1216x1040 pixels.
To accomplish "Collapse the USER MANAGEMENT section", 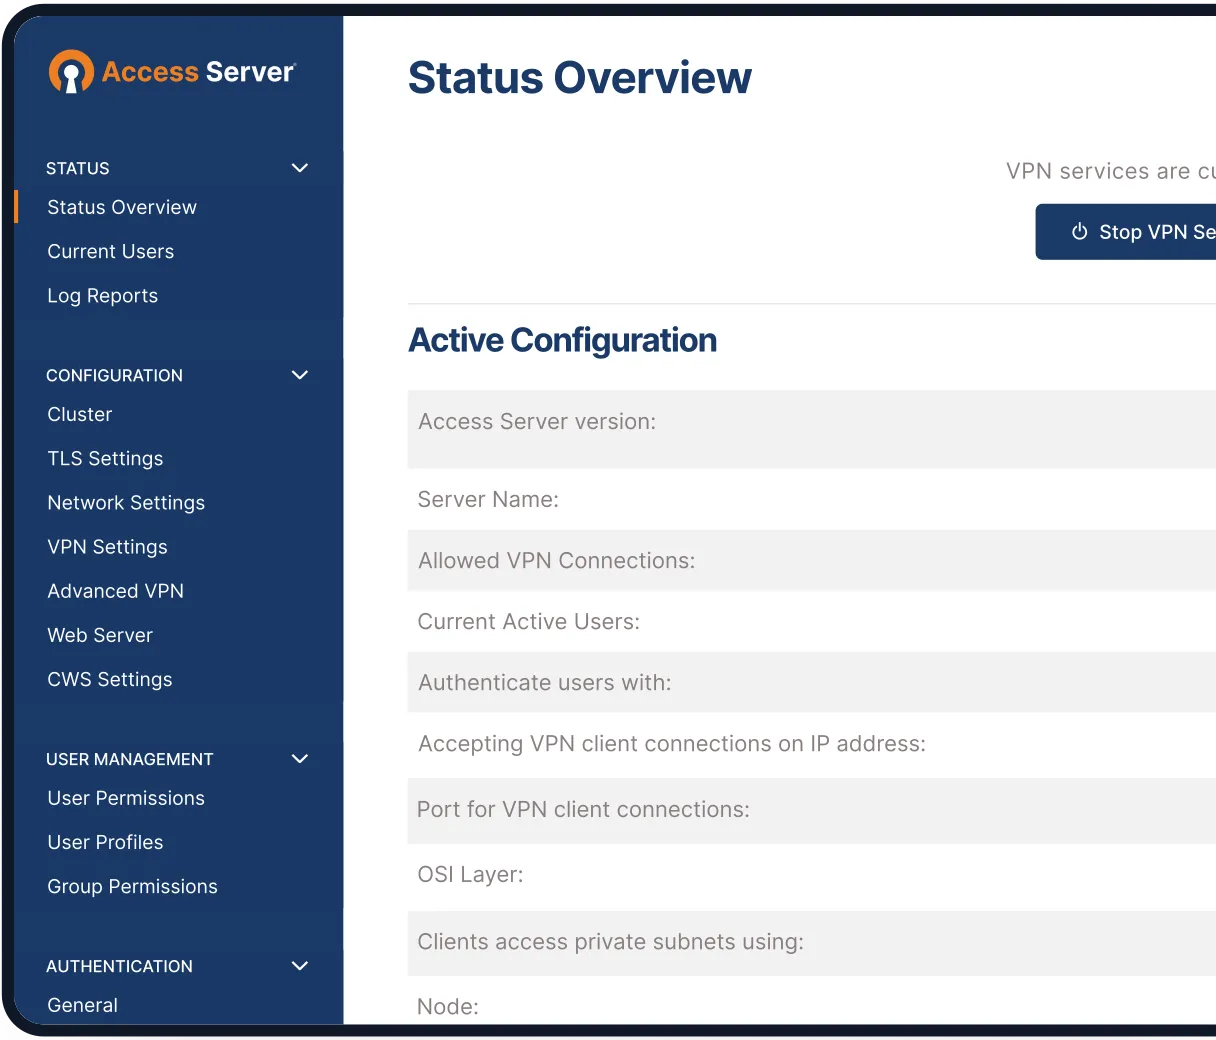I will (x=299, y=759).
